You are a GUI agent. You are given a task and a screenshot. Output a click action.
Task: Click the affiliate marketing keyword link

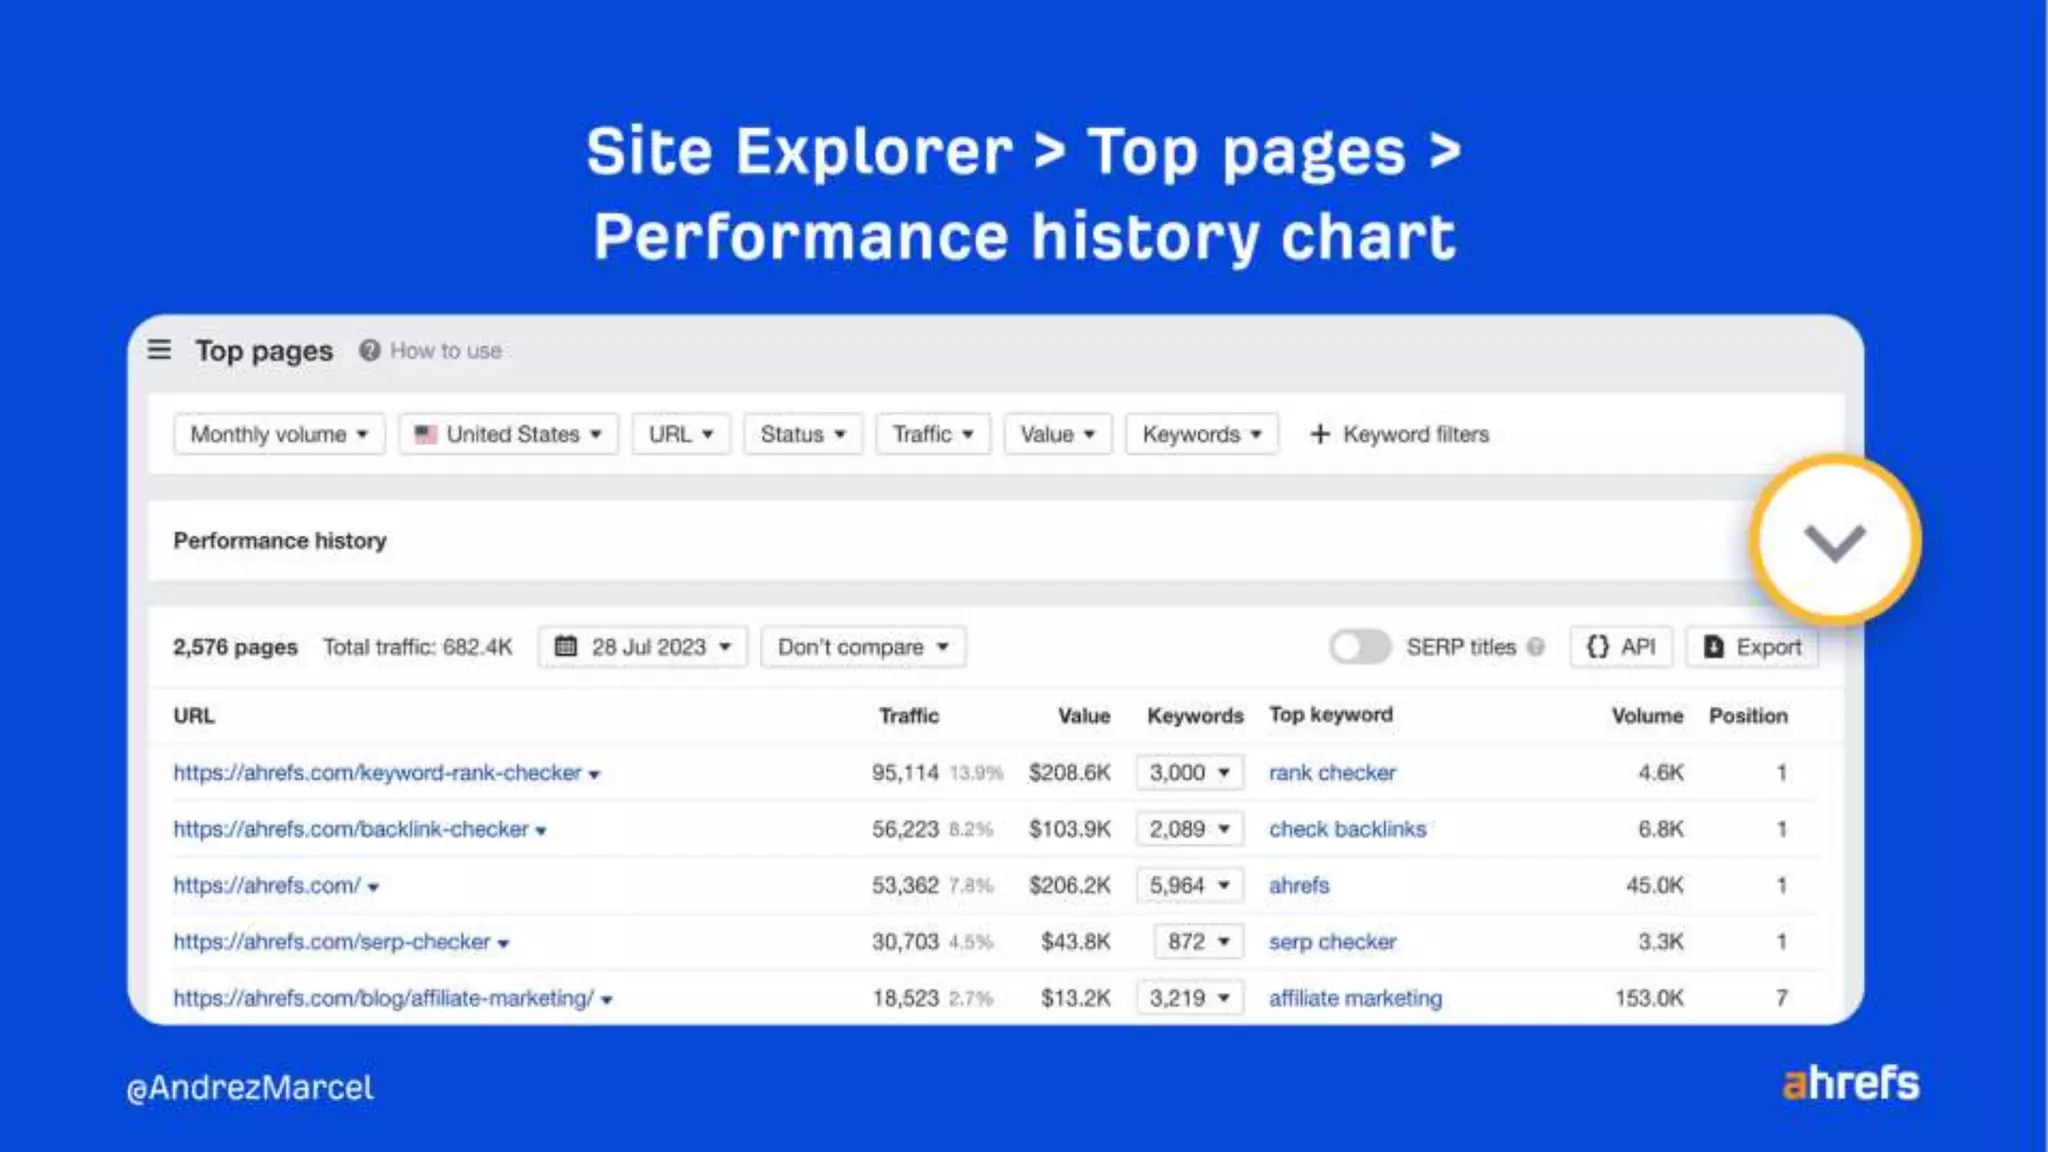click(x=1355, y=998)
